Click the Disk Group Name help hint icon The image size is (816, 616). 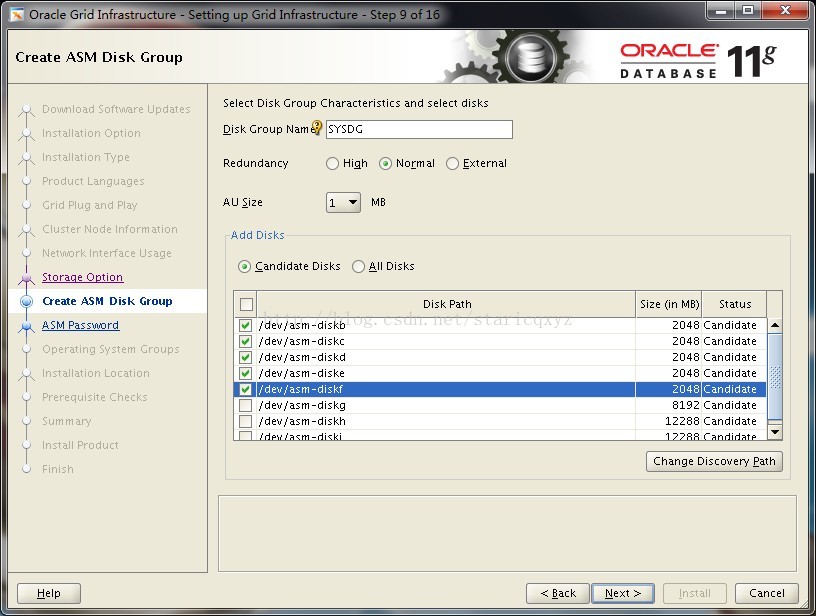pyautogui.click(x=316, y=127)
